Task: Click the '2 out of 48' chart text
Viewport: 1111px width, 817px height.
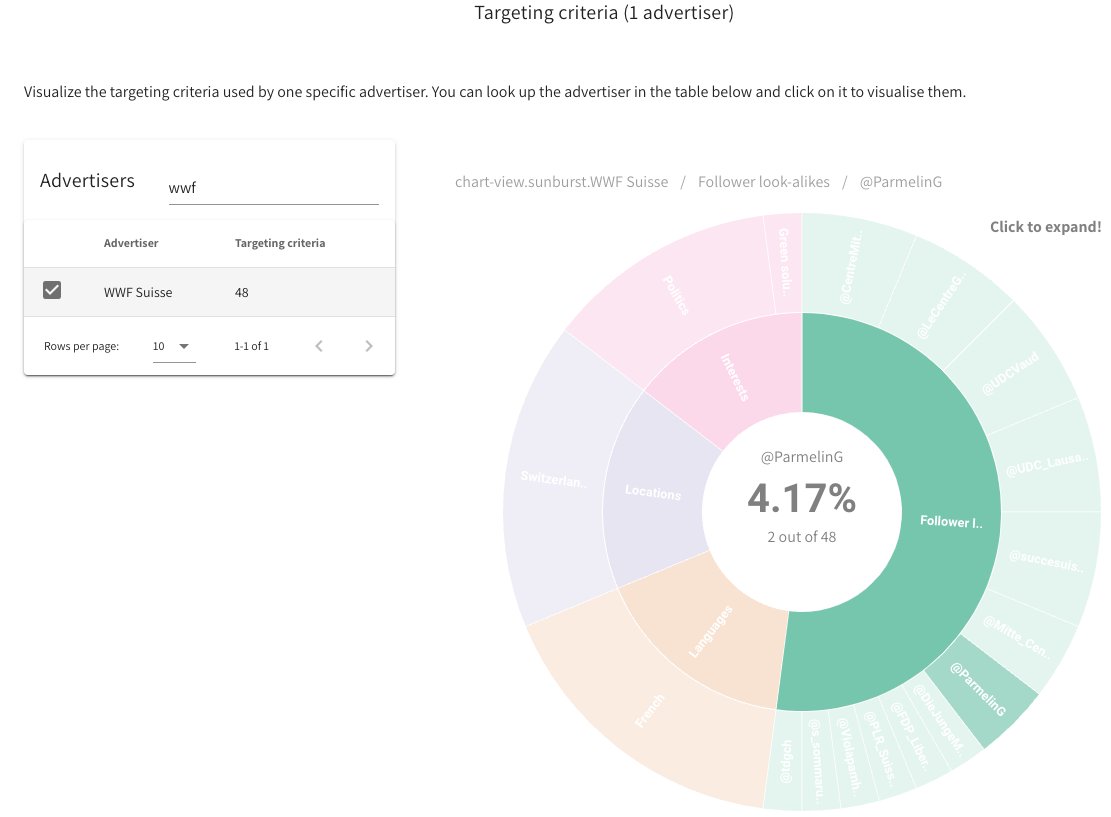Action: click(x=801, y=537)
